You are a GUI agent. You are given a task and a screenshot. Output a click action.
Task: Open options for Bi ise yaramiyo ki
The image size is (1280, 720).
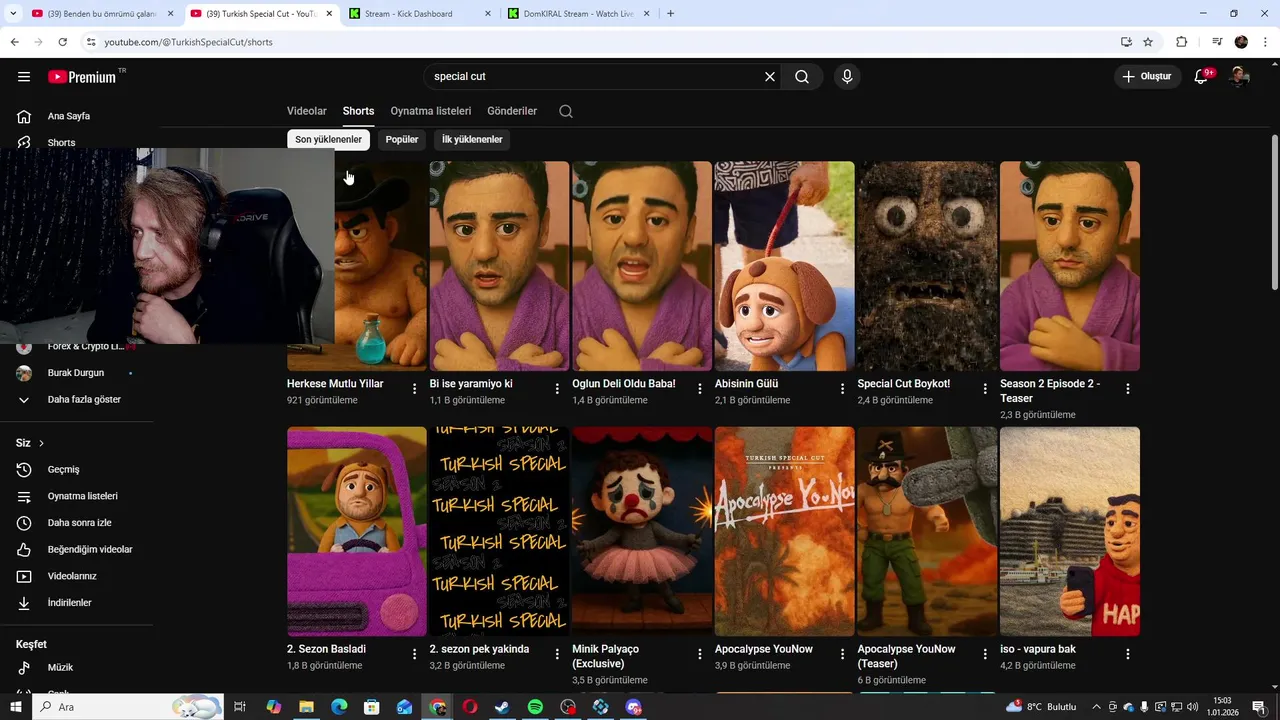pos(557,389)
